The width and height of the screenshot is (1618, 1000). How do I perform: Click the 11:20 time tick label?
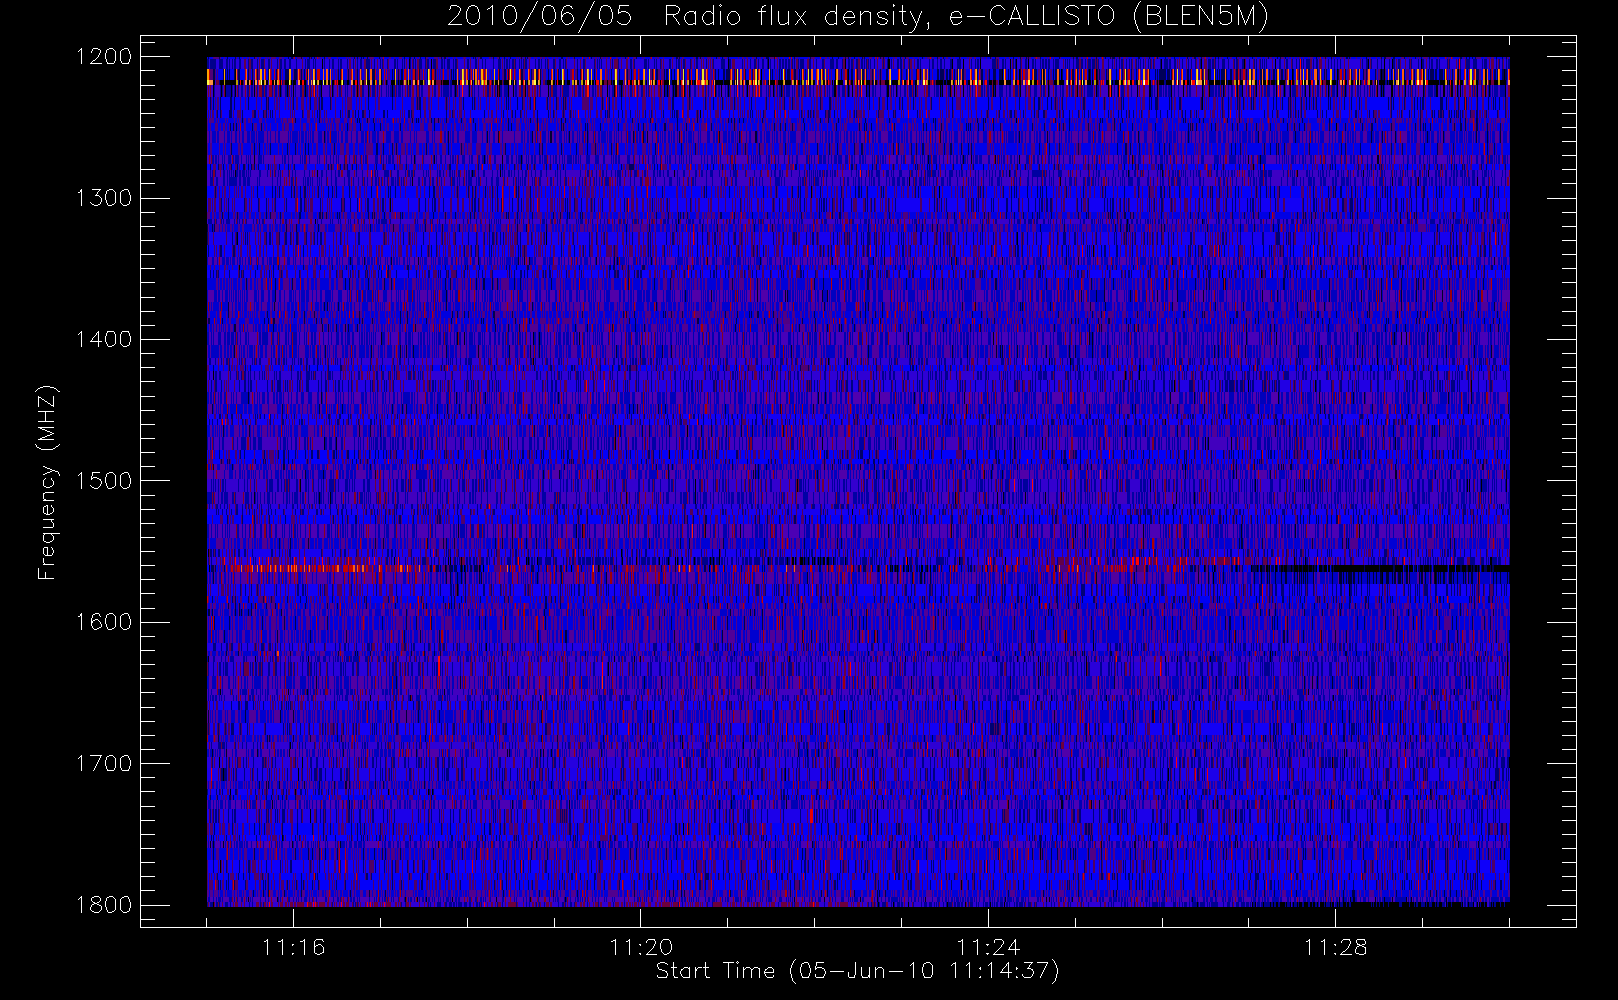tap(640, 946)
